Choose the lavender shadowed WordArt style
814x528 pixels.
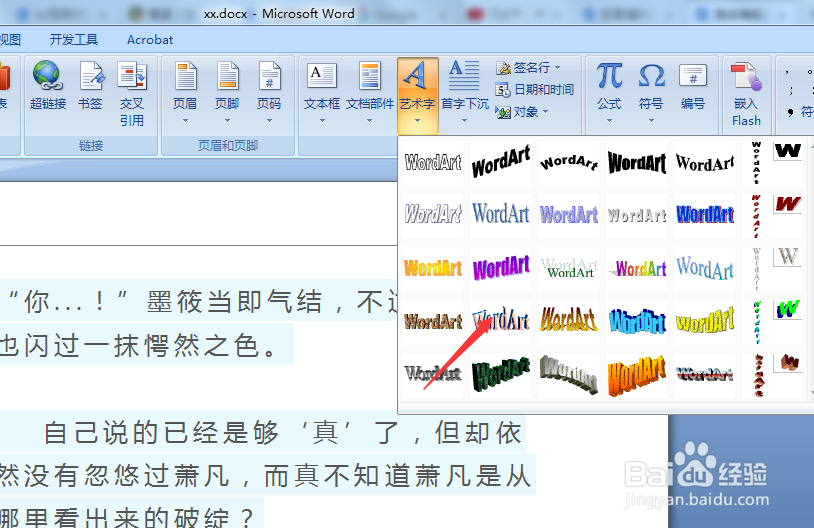point(569,214)
